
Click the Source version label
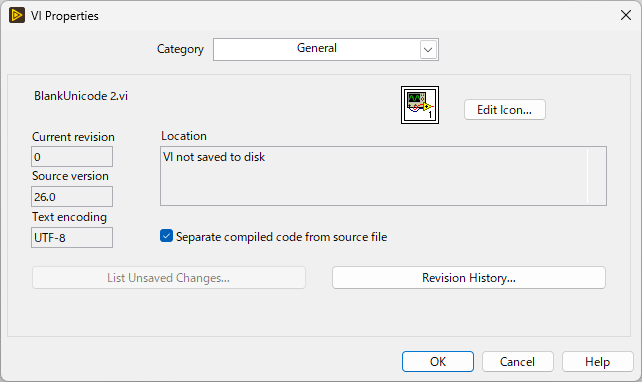70,176
